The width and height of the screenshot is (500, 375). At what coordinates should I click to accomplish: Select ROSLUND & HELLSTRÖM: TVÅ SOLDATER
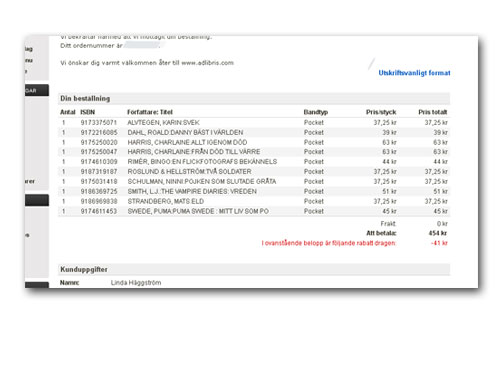coord(189,171)
